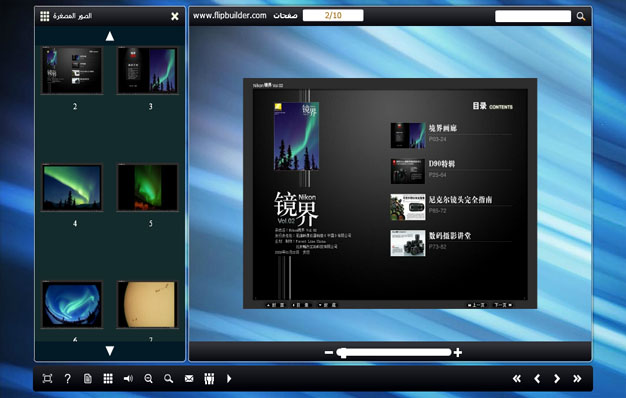Open page 6 fisheye aurora thumbnail

coord(72,304)
